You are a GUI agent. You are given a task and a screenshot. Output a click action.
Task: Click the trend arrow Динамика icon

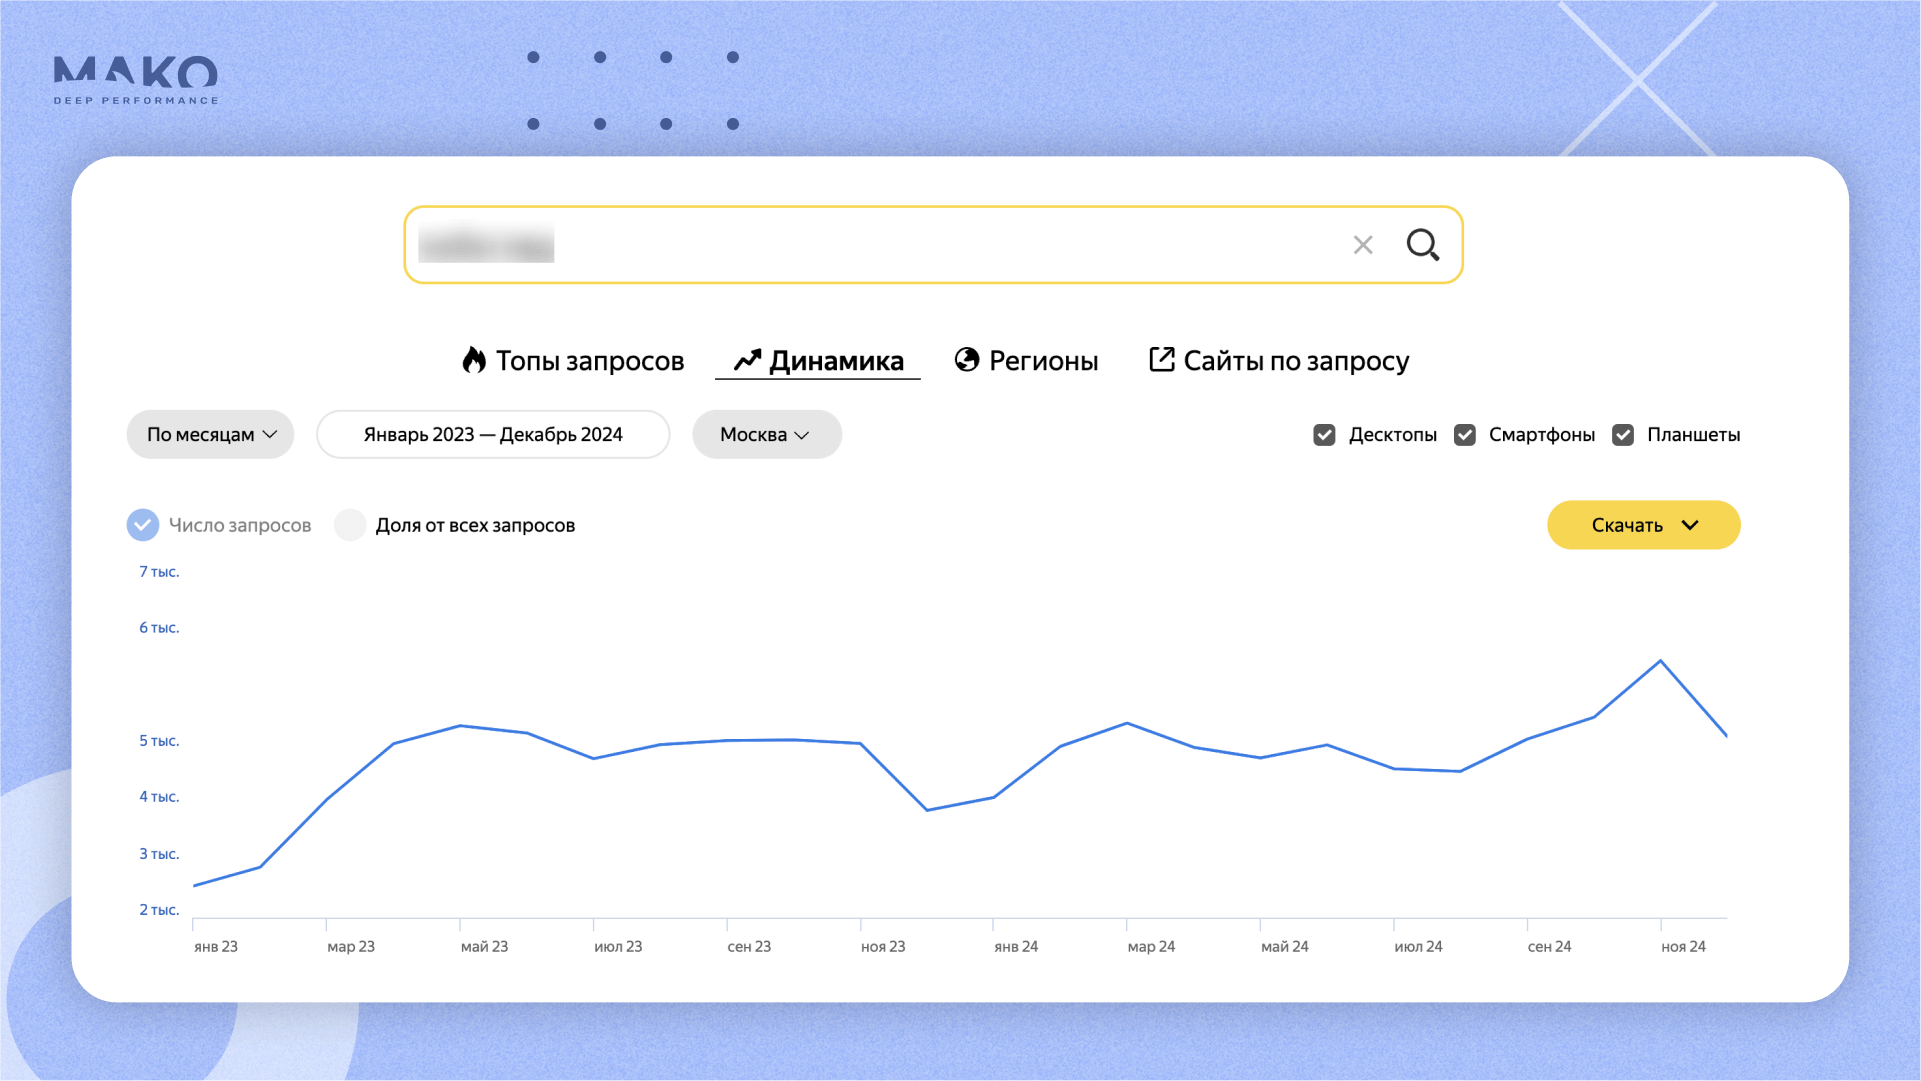(747, 360)
